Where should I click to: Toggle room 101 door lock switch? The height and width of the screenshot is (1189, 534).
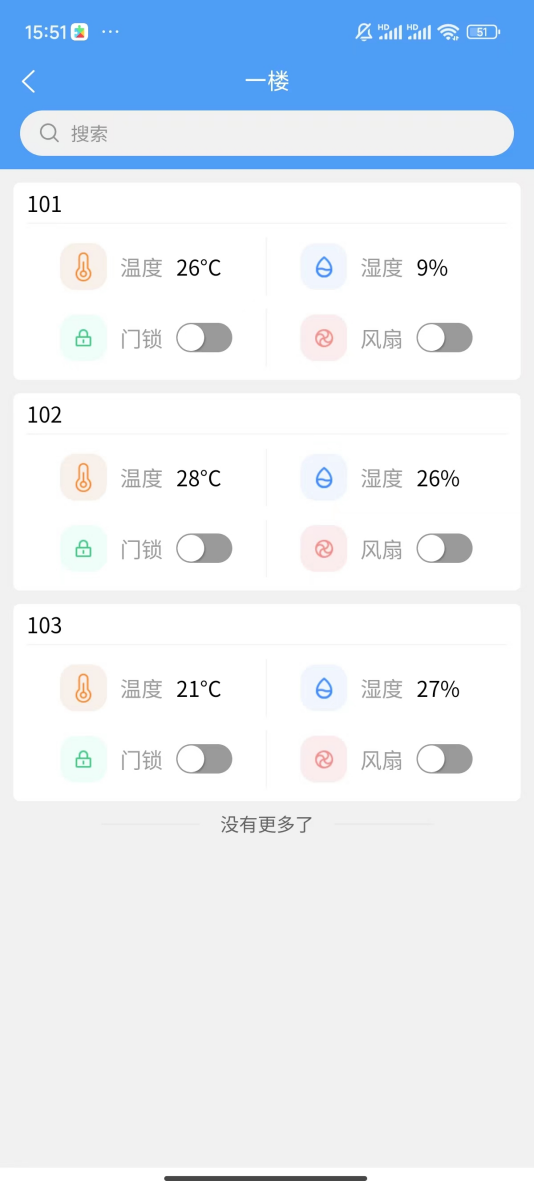point(204,338)
